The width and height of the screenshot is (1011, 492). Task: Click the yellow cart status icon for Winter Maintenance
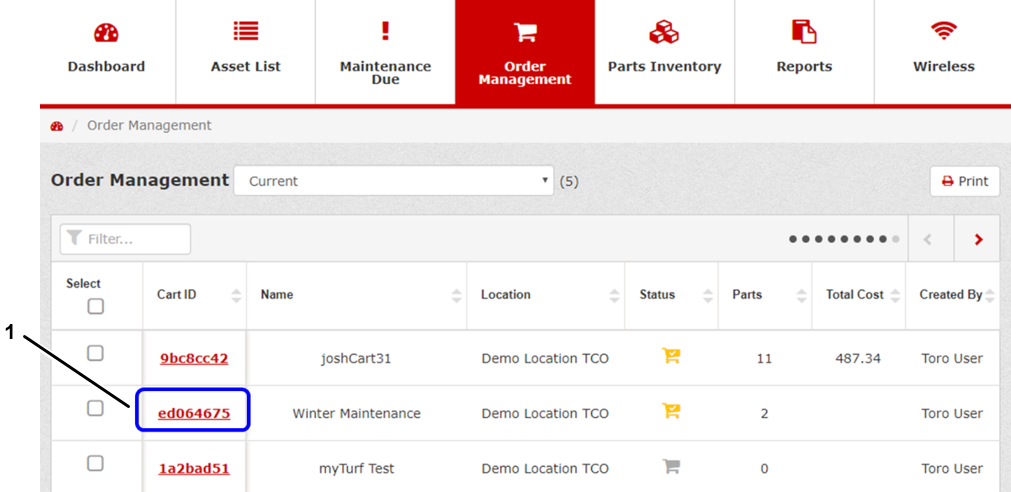[671, 412]
